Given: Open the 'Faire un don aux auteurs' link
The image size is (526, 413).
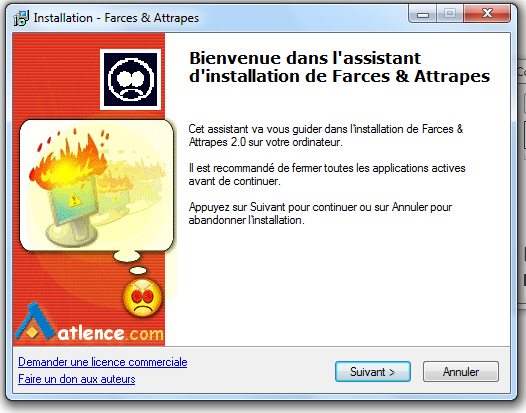Looking at the screenshot, I should 76,379.
